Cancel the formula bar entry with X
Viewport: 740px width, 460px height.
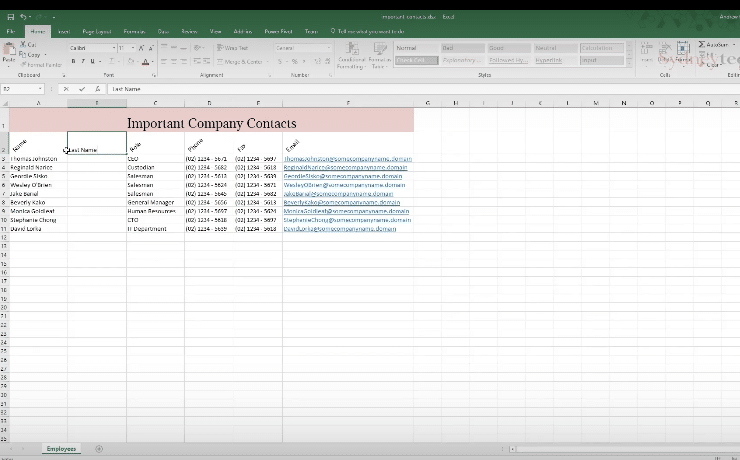[66, 89]
